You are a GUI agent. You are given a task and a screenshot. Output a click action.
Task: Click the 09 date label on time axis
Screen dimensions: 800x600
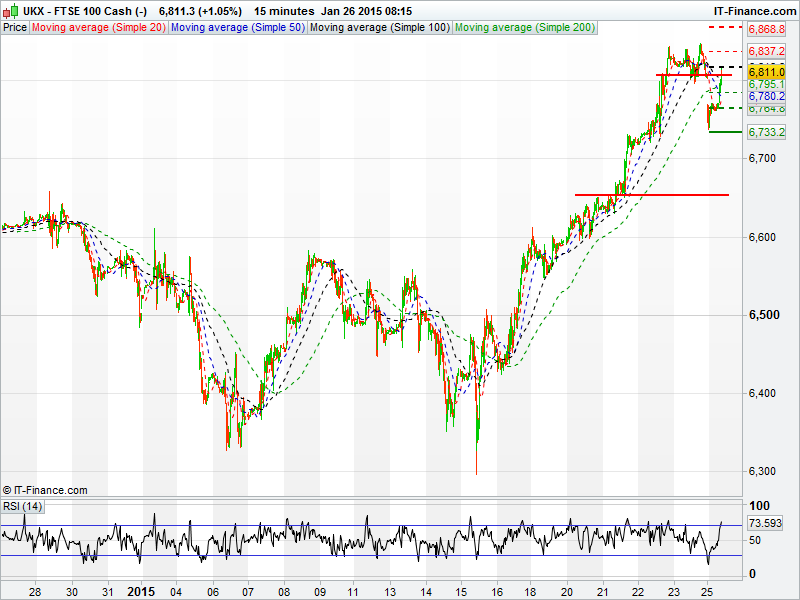pyautogui.click(x=320, y=592)
